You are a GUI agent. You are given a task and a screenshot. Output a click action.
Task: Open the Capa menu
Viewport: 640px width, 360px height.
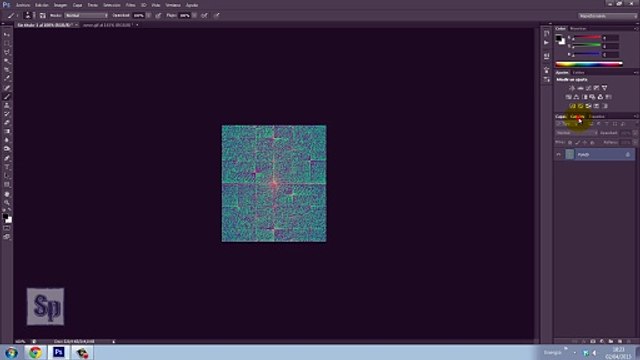(x=78, y=5)
